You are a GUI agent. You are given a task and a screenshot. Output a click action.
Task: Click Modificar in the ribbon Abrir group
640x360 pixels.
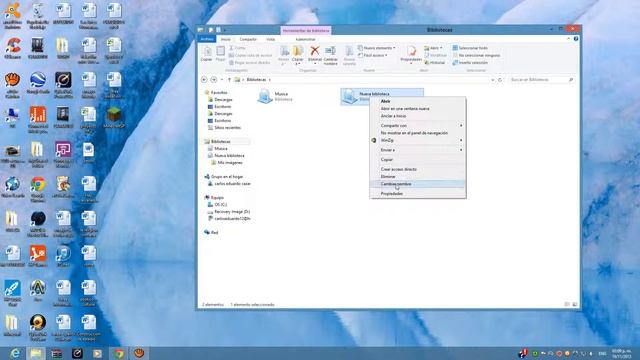(x=436, y=55)
